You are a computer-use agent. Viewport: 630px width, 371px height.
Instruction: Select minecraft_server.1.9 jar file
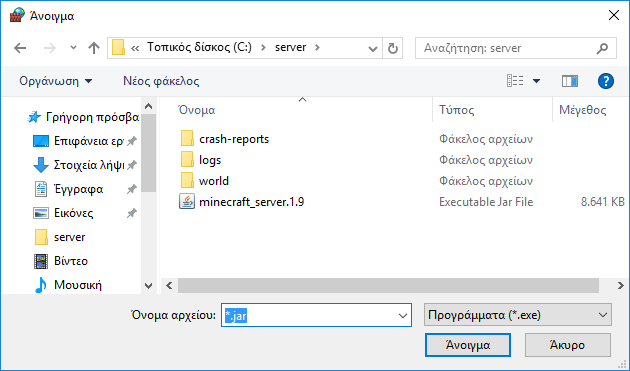(x=252, y=202)
